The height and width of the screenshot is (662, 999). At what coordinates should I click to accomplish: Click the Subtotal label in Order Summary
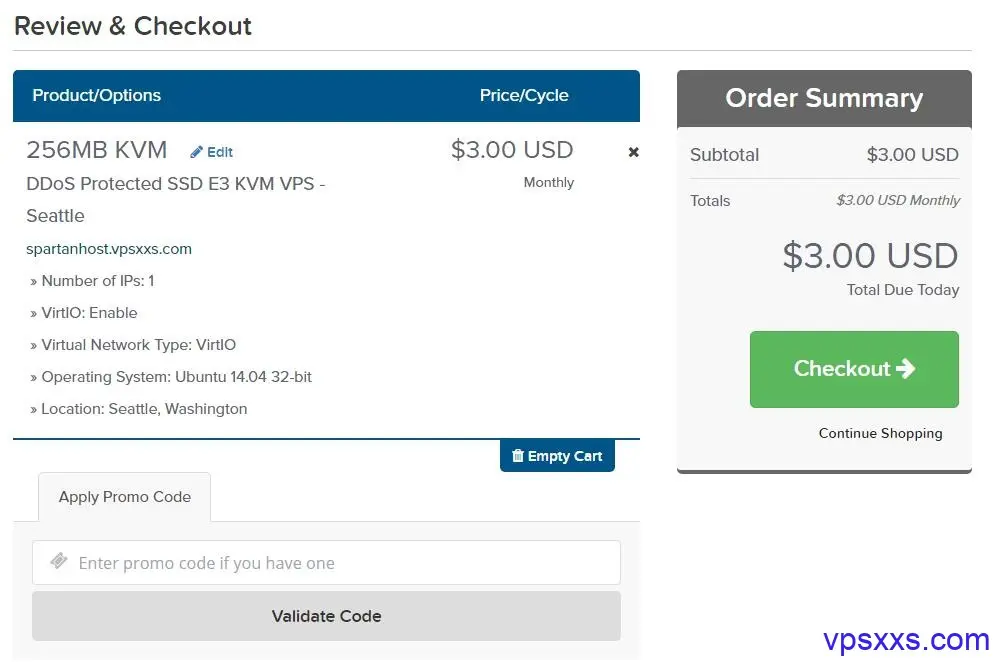coord(724,155)
